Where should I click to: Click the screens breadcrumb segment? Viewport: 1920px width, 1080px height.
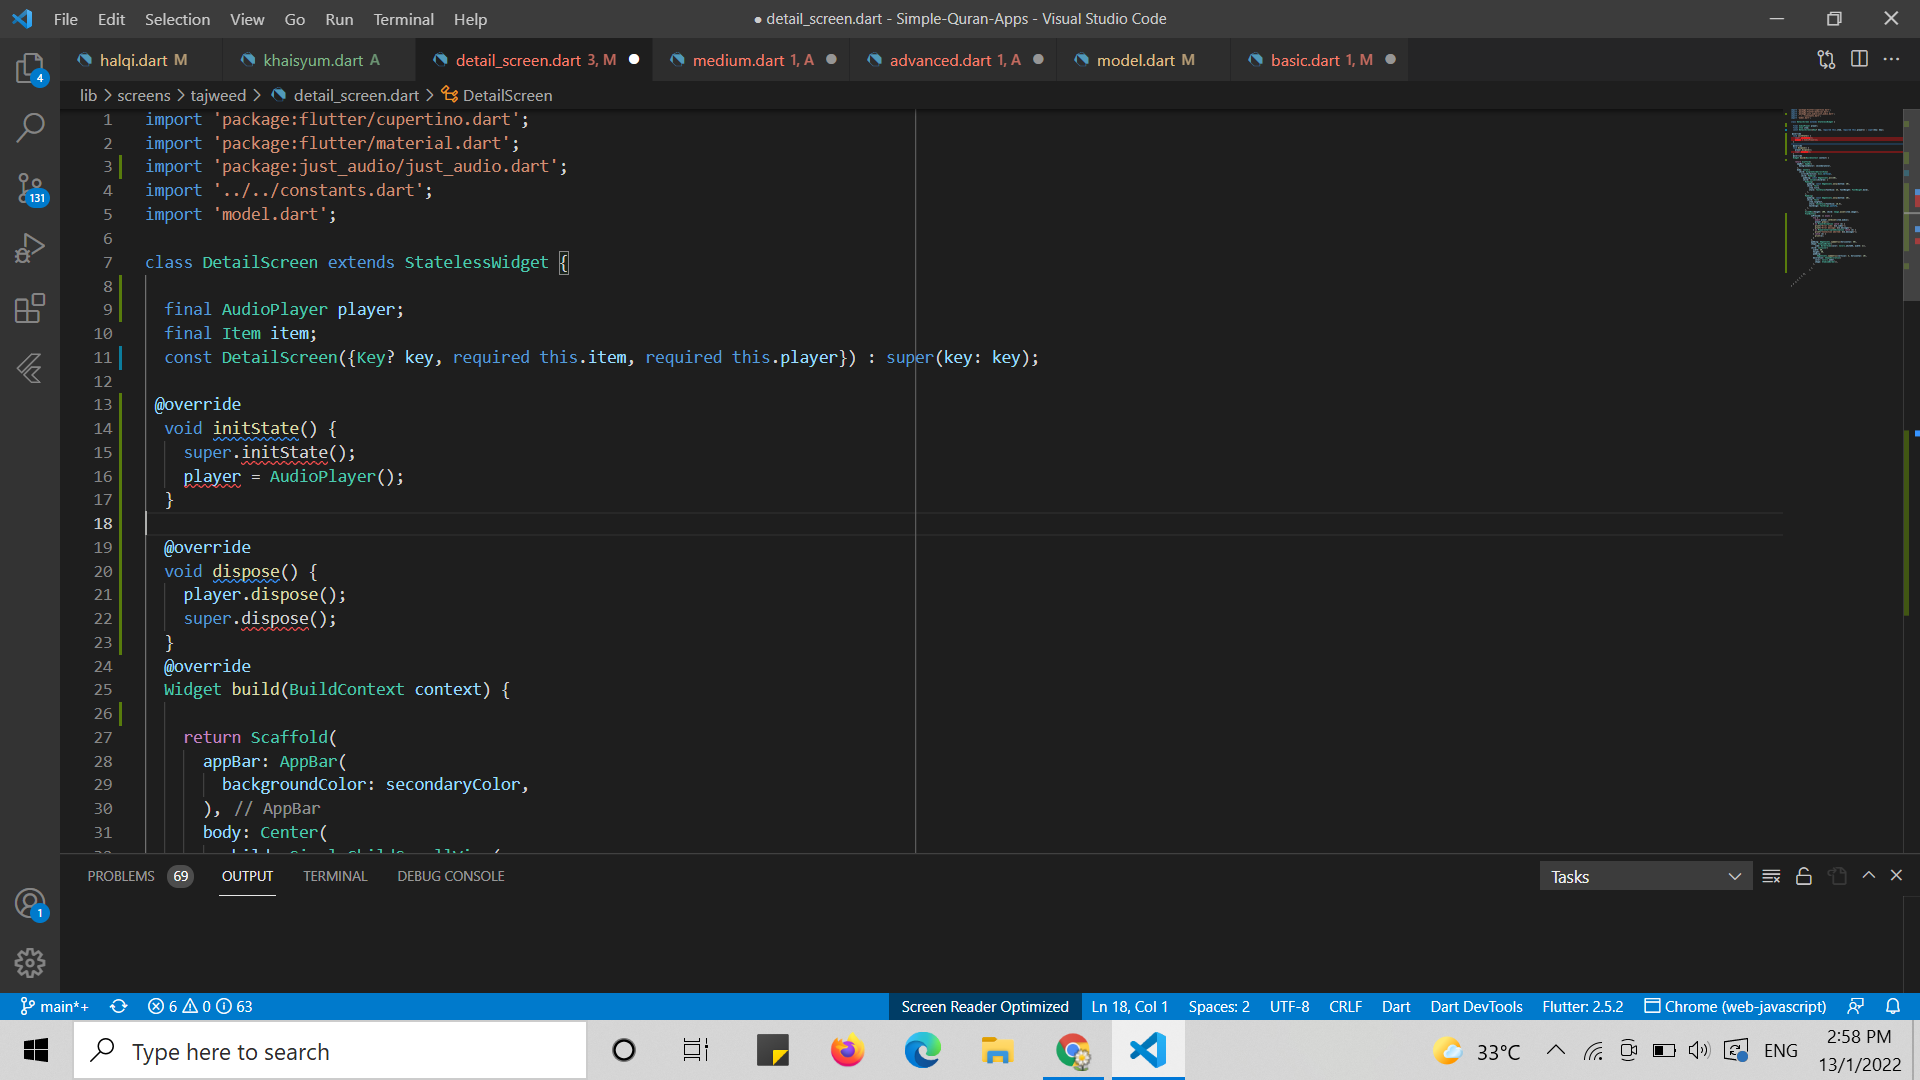[x=144, y=95]
